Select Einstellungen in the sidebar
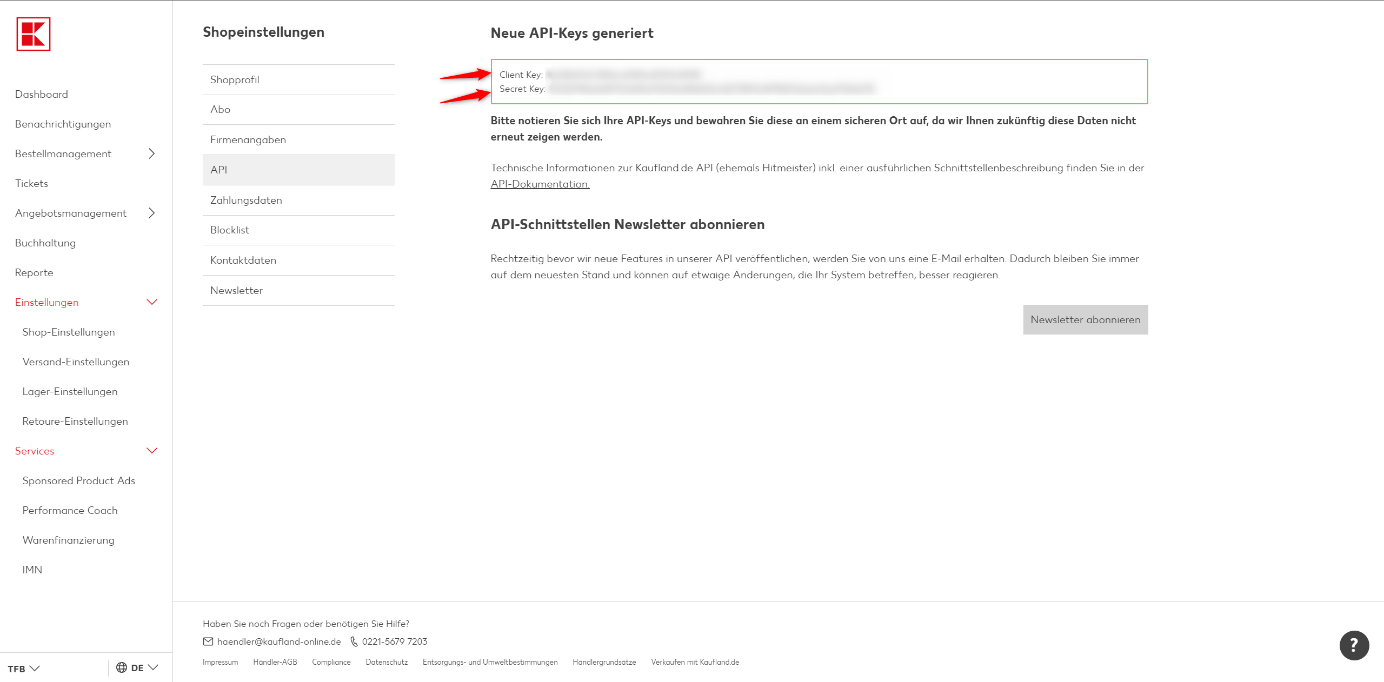The width and height of the screenshot is (1384, 682). pyautogui.click(x=47, y=302)
